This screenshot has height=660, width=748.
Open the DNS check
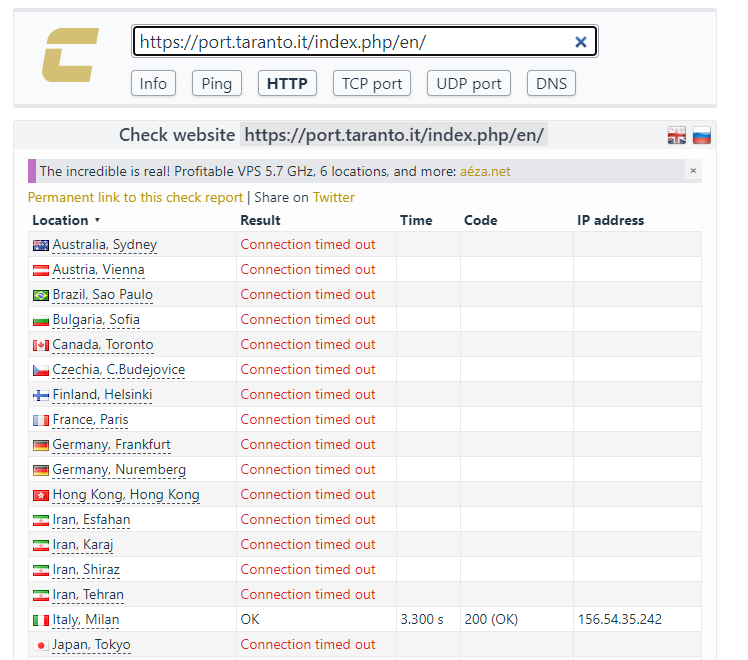point(551,83)
